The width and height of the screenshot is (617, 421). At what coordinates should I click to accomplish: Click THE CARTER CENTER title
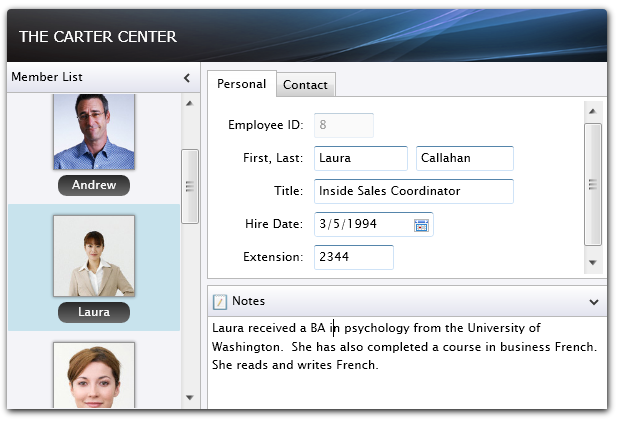pos(98,37)
